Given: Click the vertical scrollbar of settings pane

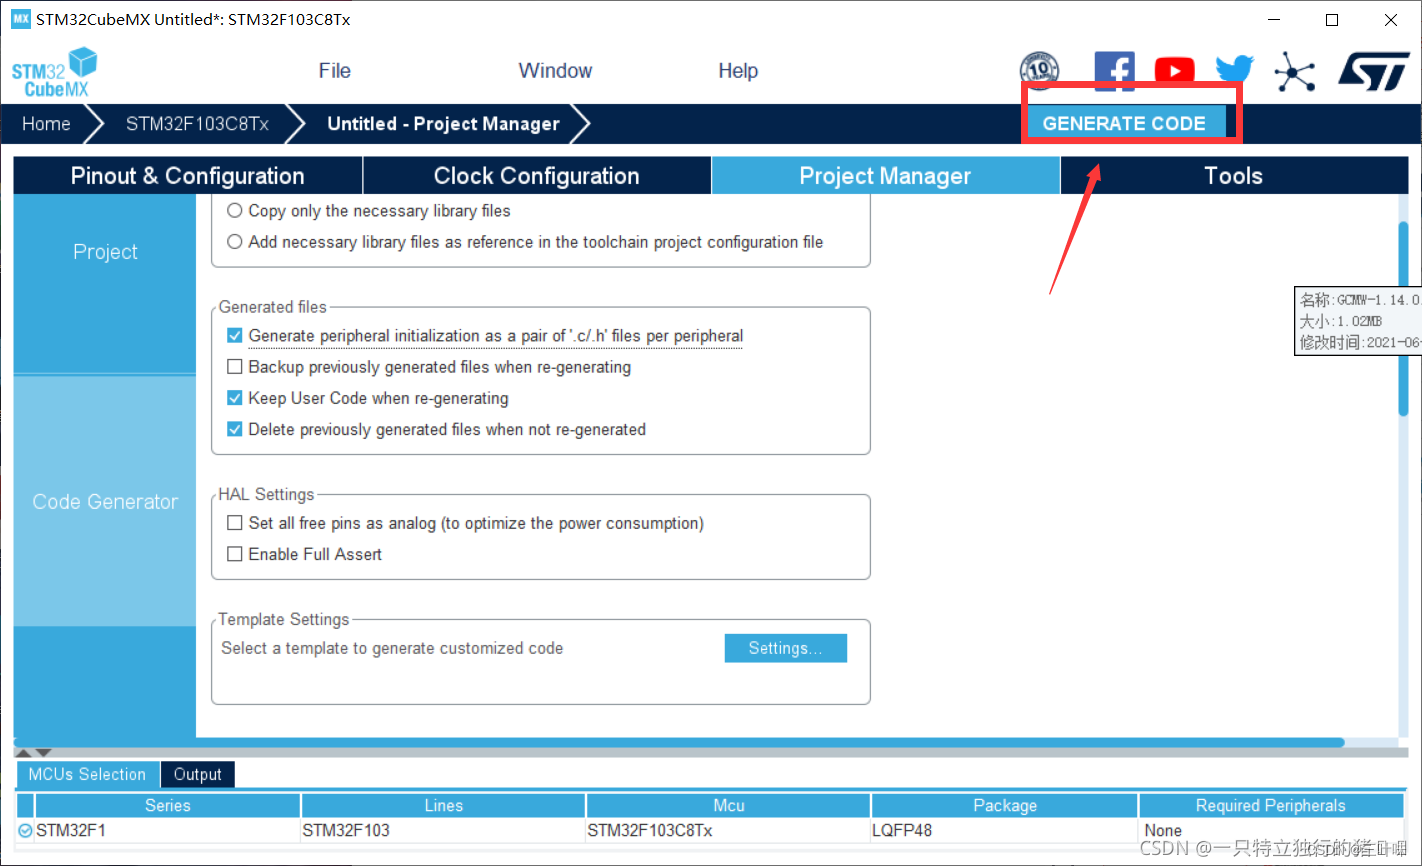Looking at the screenshot, I should point(1403,318).
